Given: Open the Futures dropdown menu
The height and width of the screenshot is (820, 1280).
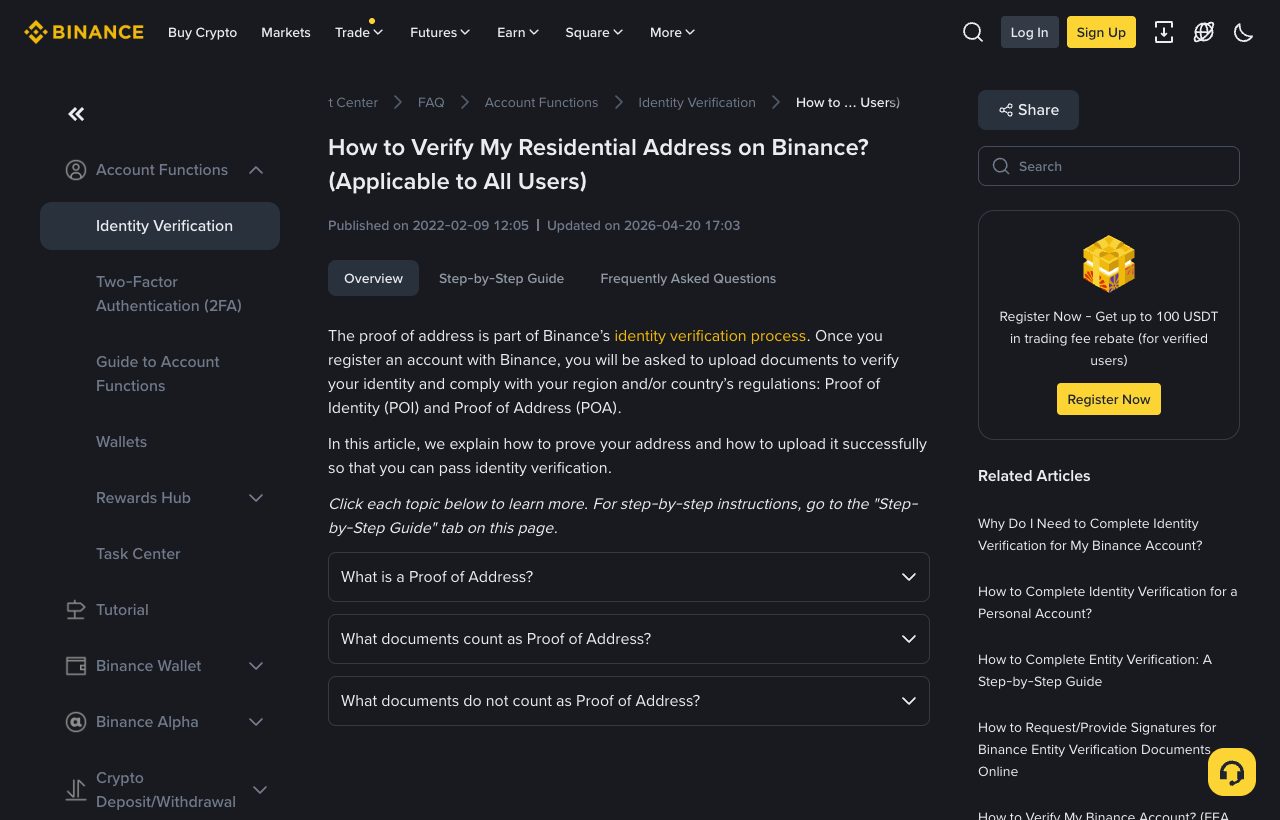Looking at the screenshot, I should pyautogui.click(x=440, y=32).
